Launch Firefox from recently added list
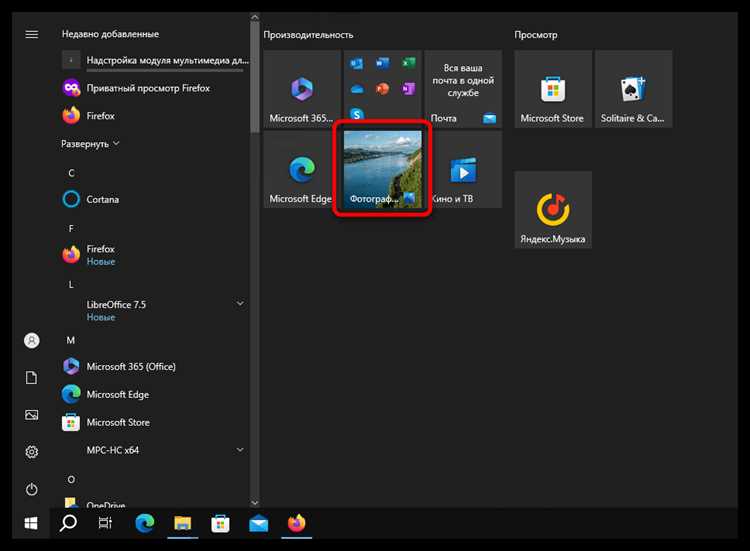The image size is (750, 551). pyautogui.click(x=155, y=116)
